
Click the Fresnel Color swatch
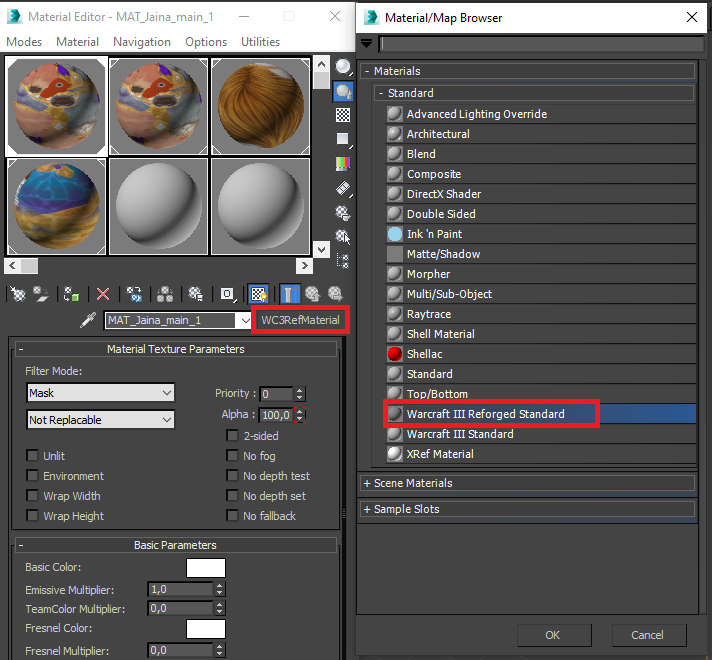tap(206, 629)
